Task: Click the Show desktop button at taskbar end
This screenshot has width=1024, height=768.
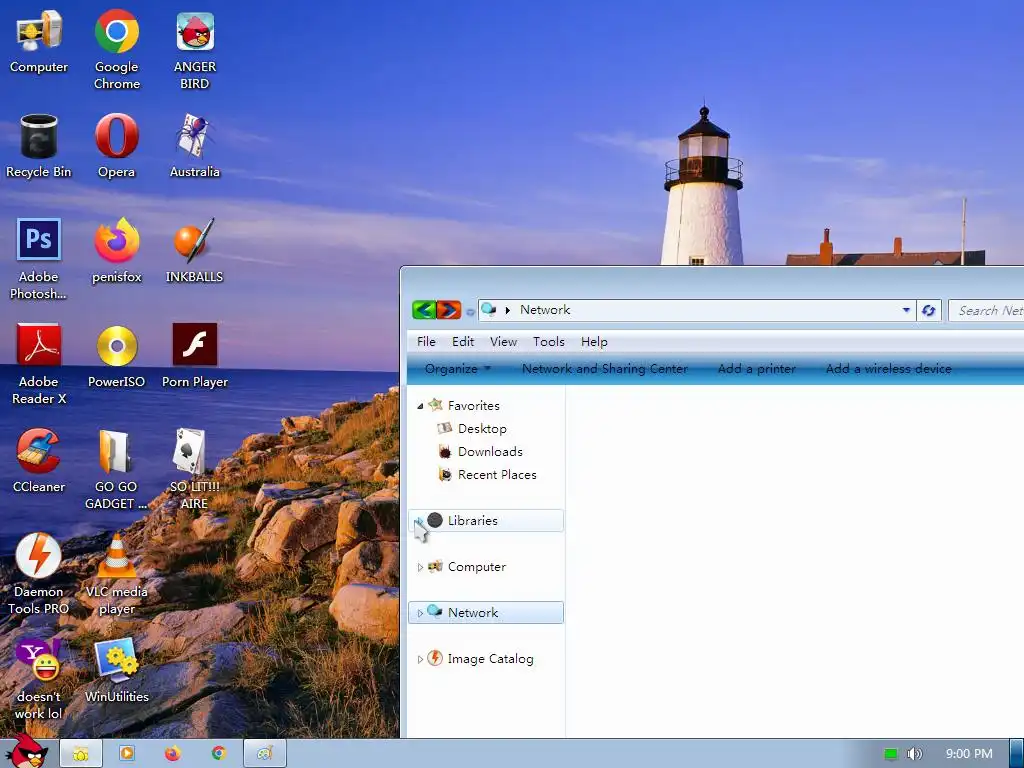Action: click(x=1016, y=754)
